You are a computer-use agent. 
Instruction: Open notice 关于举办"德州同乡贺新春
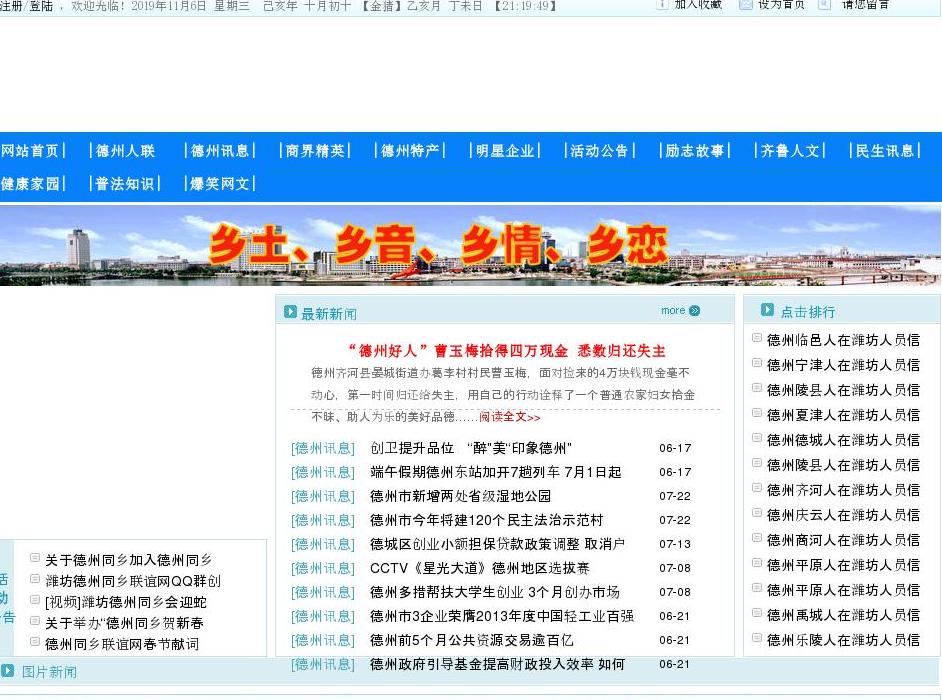tap(124, 624)
